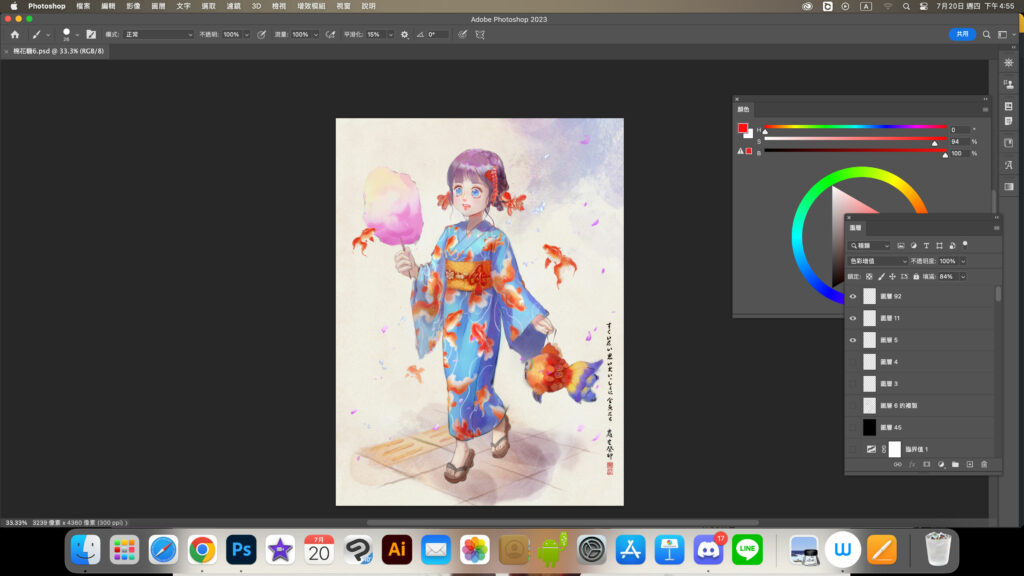
Task: Open the blending mode dropdown showing 正常
Action: (158, 35)
